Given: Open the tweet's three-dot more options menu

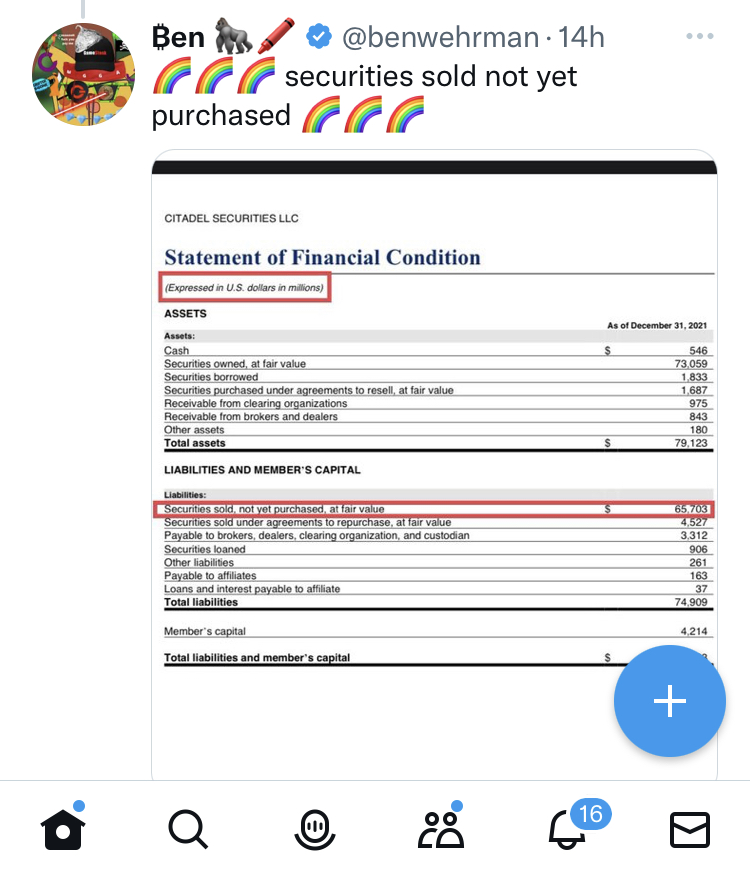Looking at the screenshot, I should click(701, 37).
